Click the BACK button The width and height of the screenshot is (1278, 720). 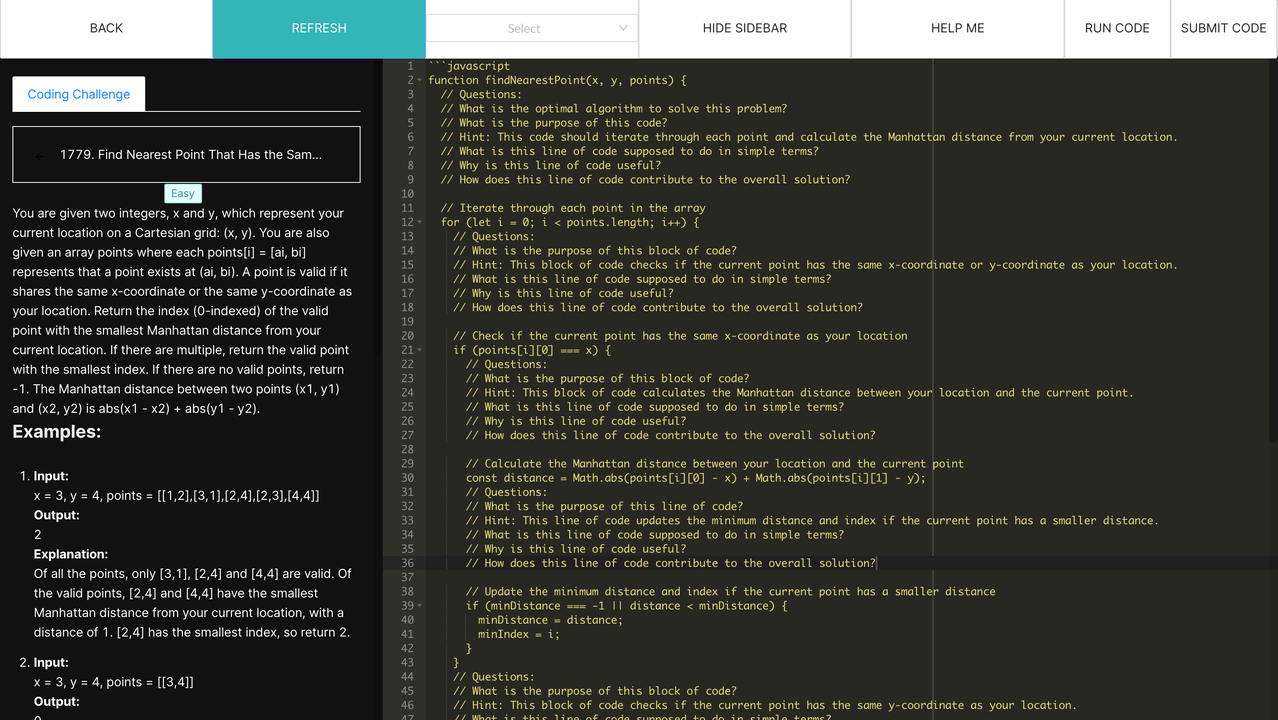[x=105, y=28]
